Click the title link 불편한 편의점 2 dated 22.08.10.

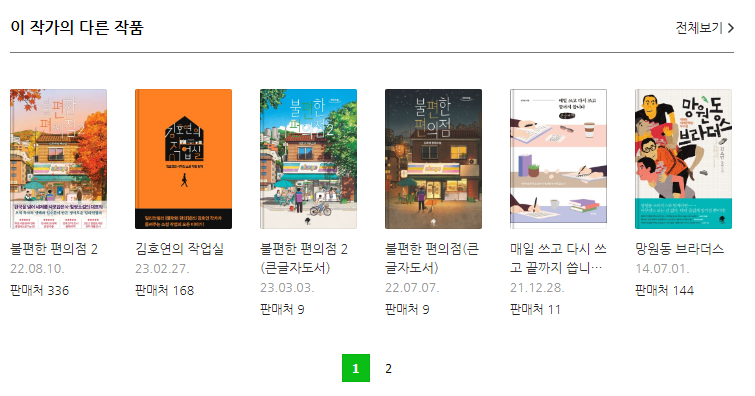tap(54, 249)
